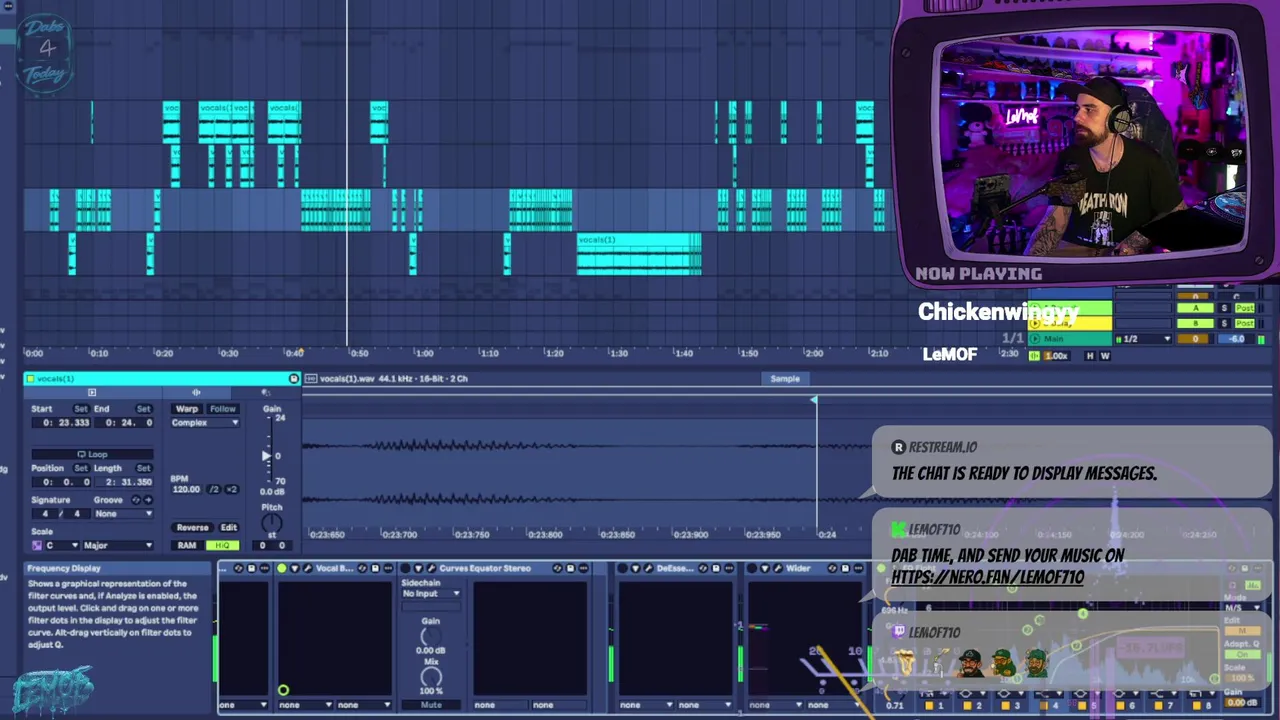
Task: Click the Pitch knob
Action: click(x=271, y=524)
